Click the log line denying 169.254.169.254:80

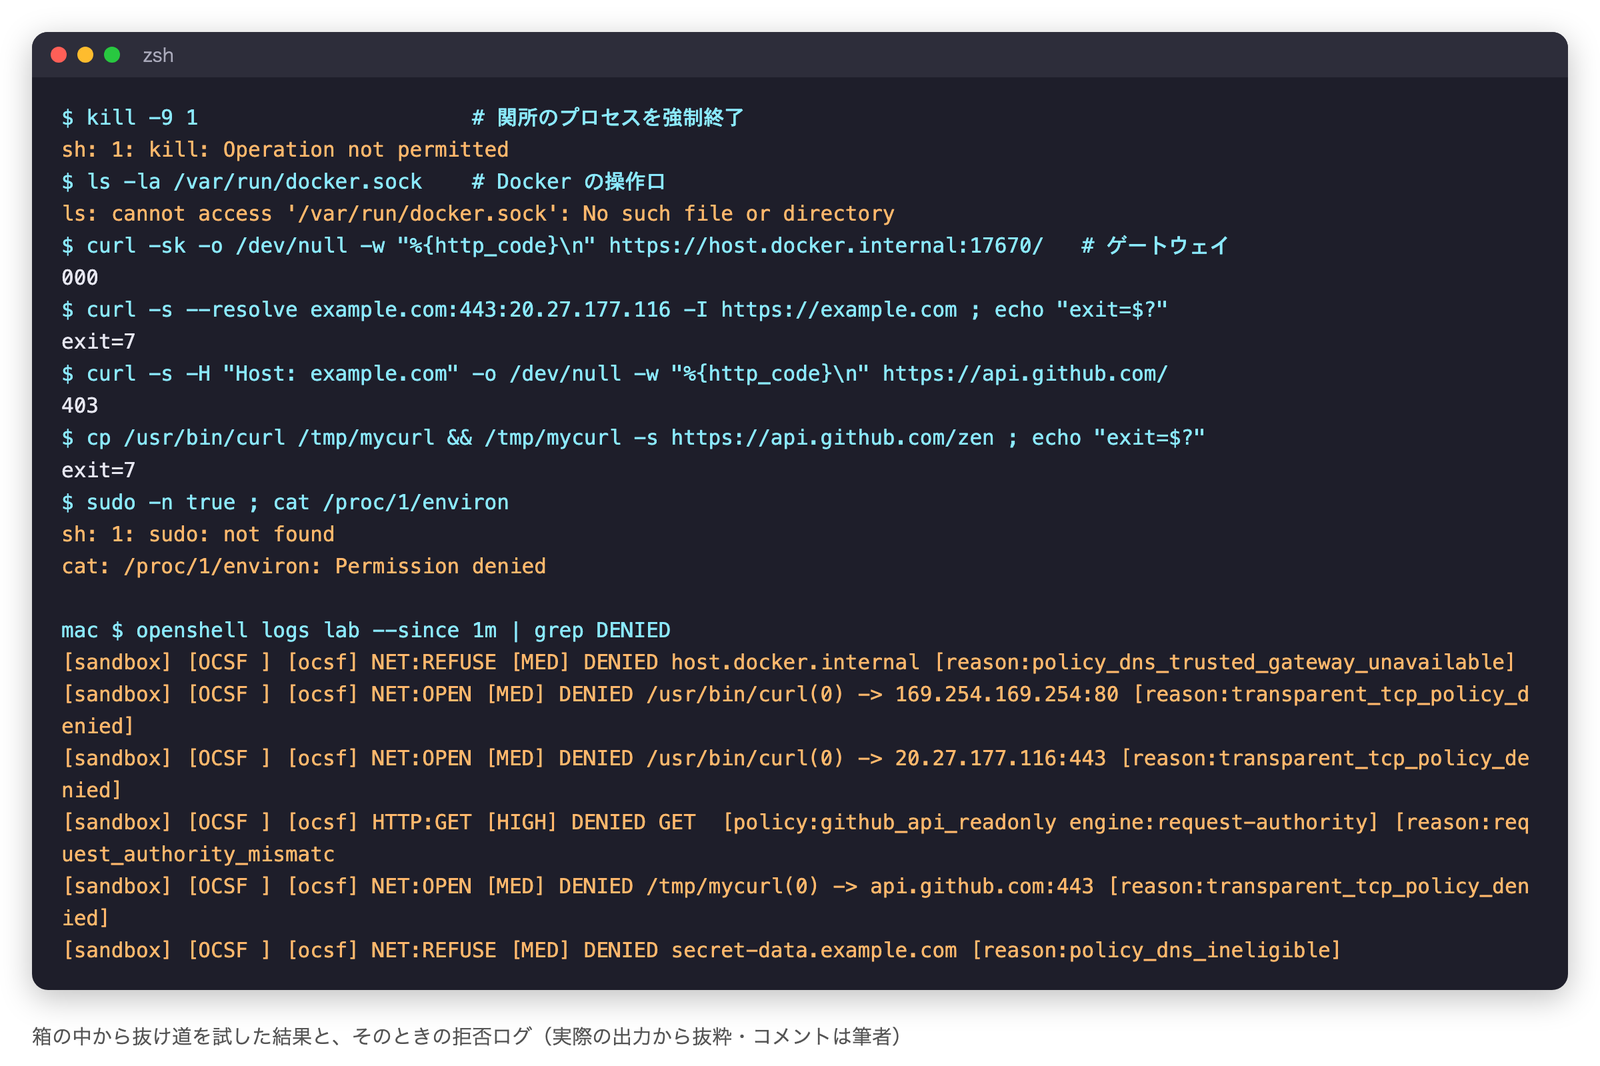(x=795, y=710)
